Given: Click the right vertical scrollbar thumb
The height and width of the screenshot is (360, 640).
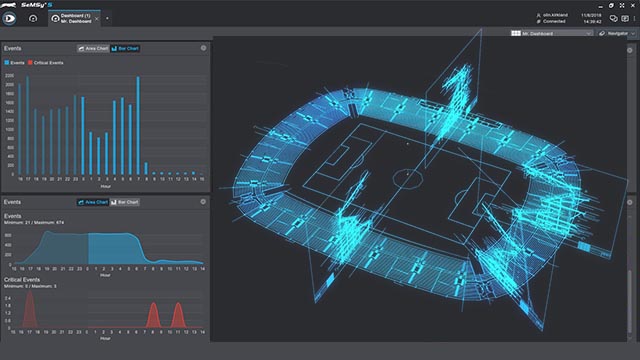Looking at the screenshot, I should pyautogui.click(x=630, y=301).
